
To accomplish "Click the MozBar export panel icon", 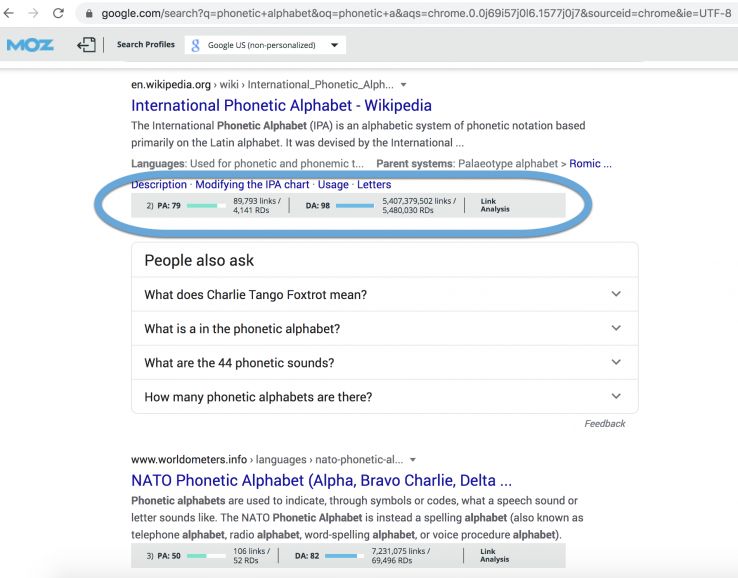I will (85, 45).
